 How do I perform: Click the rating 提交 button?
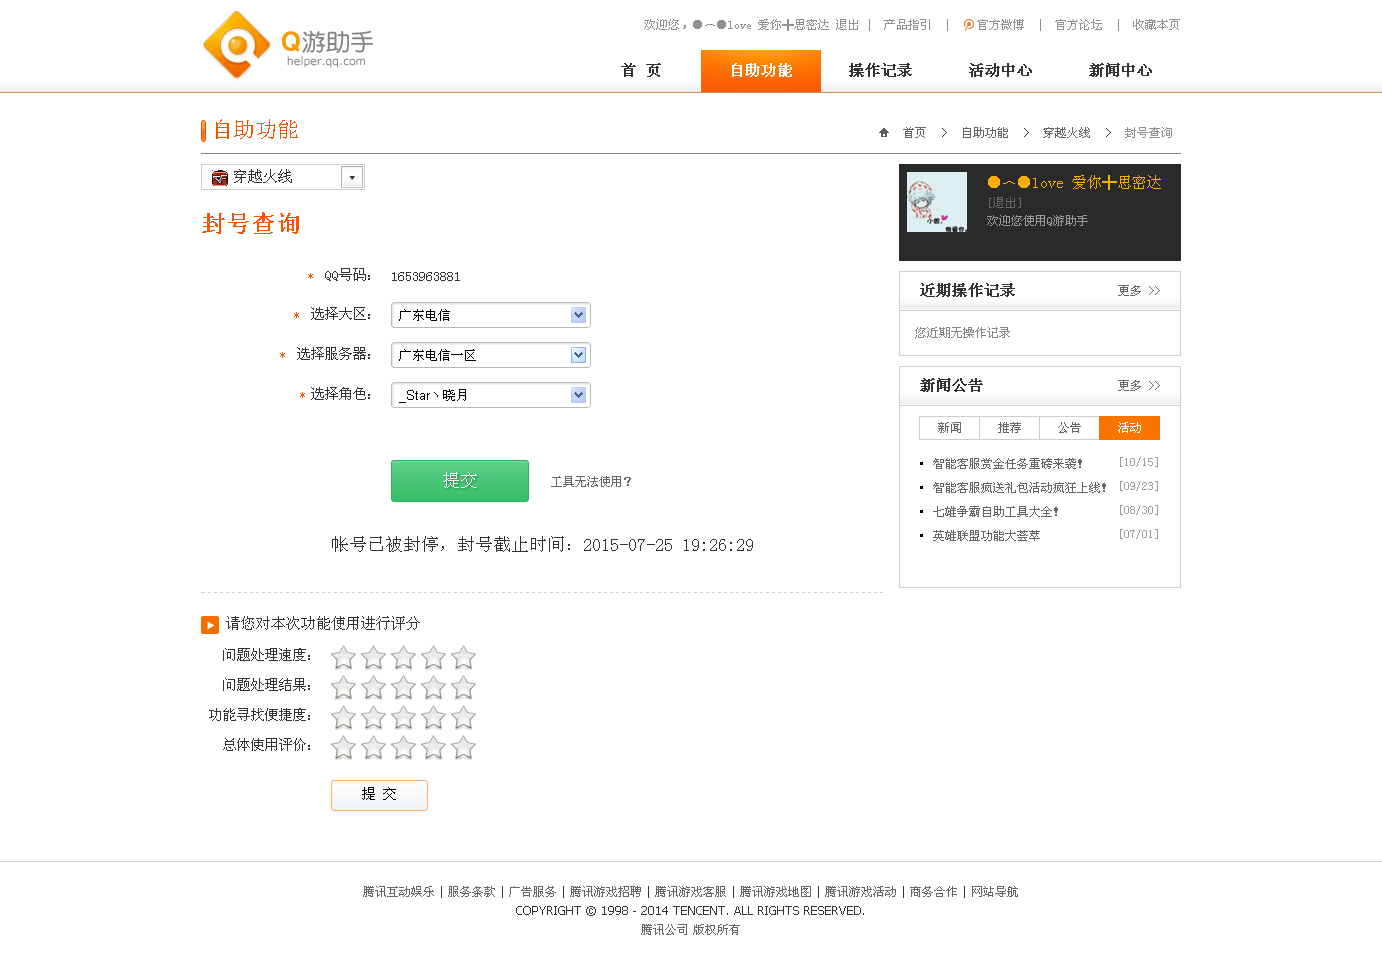point(379,795)
